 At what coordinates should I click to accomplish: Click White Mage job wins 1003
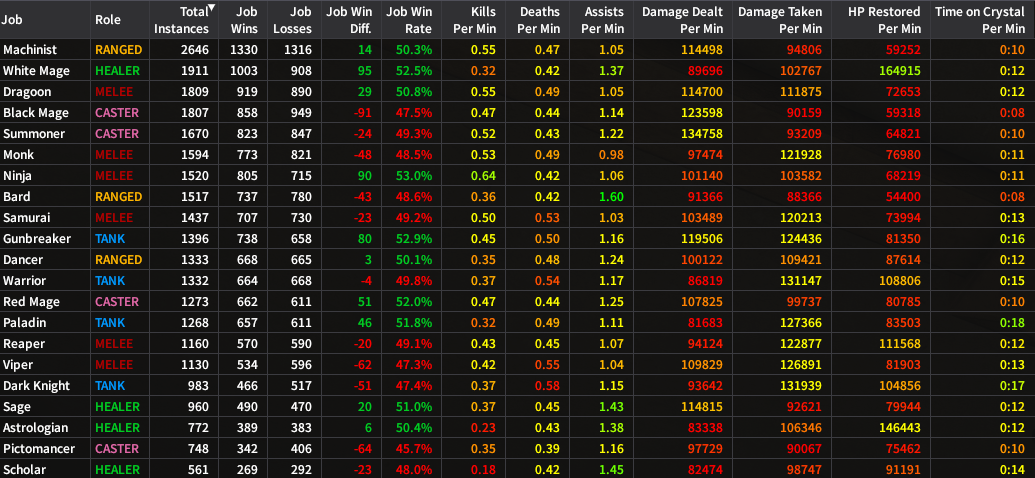(244, 71)
